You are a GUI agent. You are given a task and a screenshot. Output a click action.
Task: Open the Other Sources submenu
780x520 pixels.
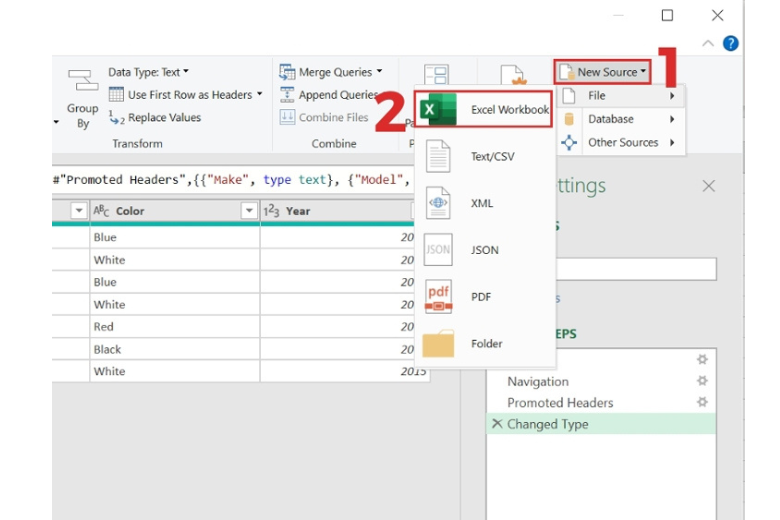click(619, 143)
